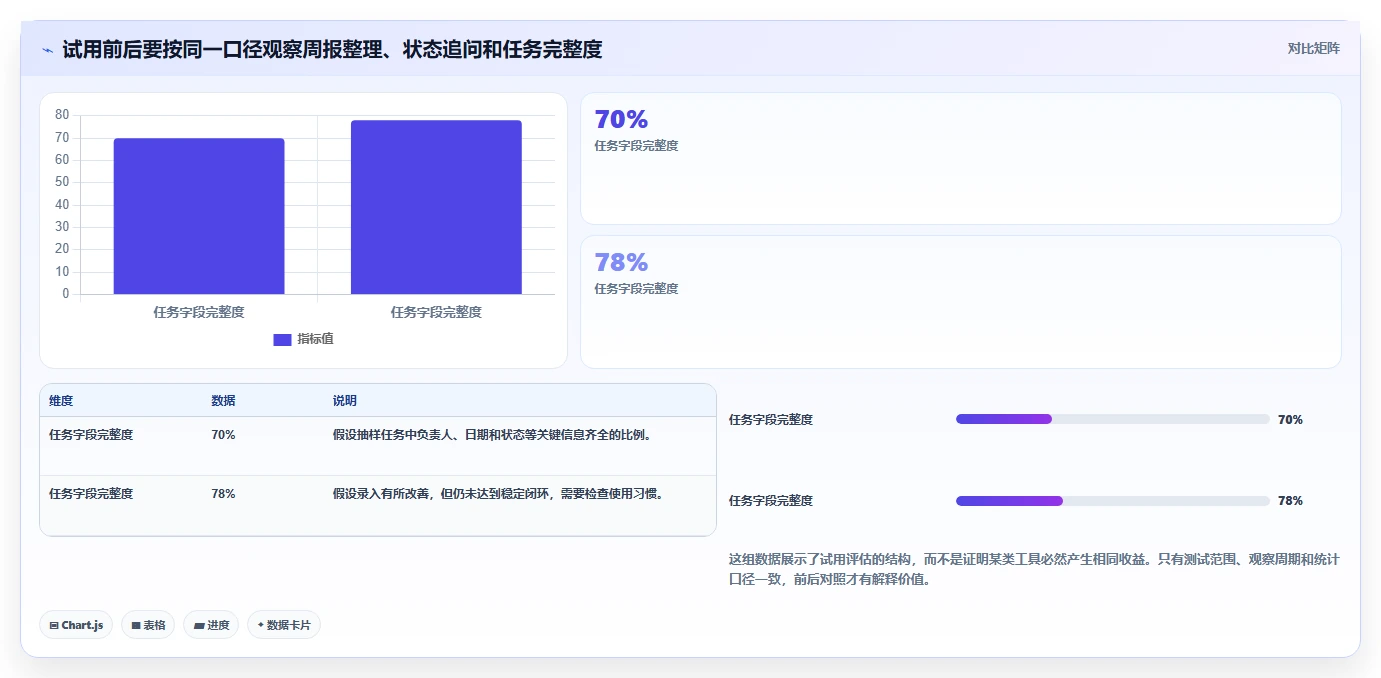Image resolution: width=1381 pixels, height=678 pixels.
Task: Click the 70% cell in the table
Action: pos(223,435)
